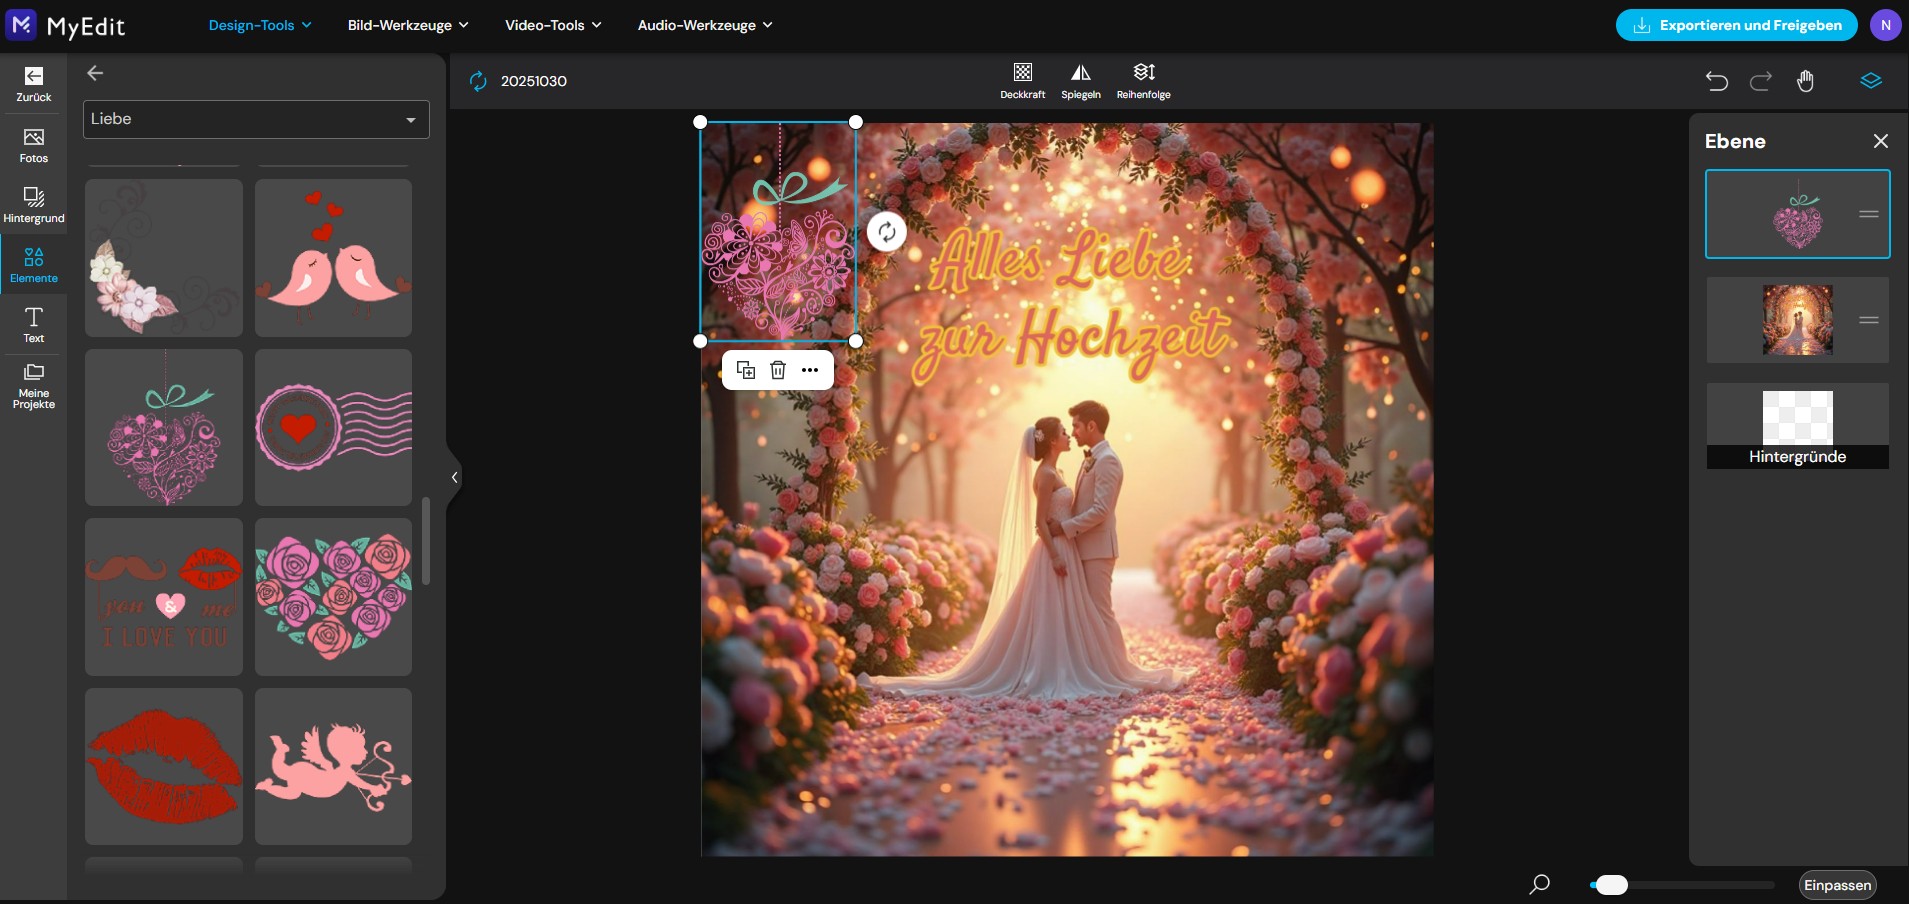Screen dimensions: 1909x904
Task: Click the rotate handle of selected element
Action: click(886, 232)
